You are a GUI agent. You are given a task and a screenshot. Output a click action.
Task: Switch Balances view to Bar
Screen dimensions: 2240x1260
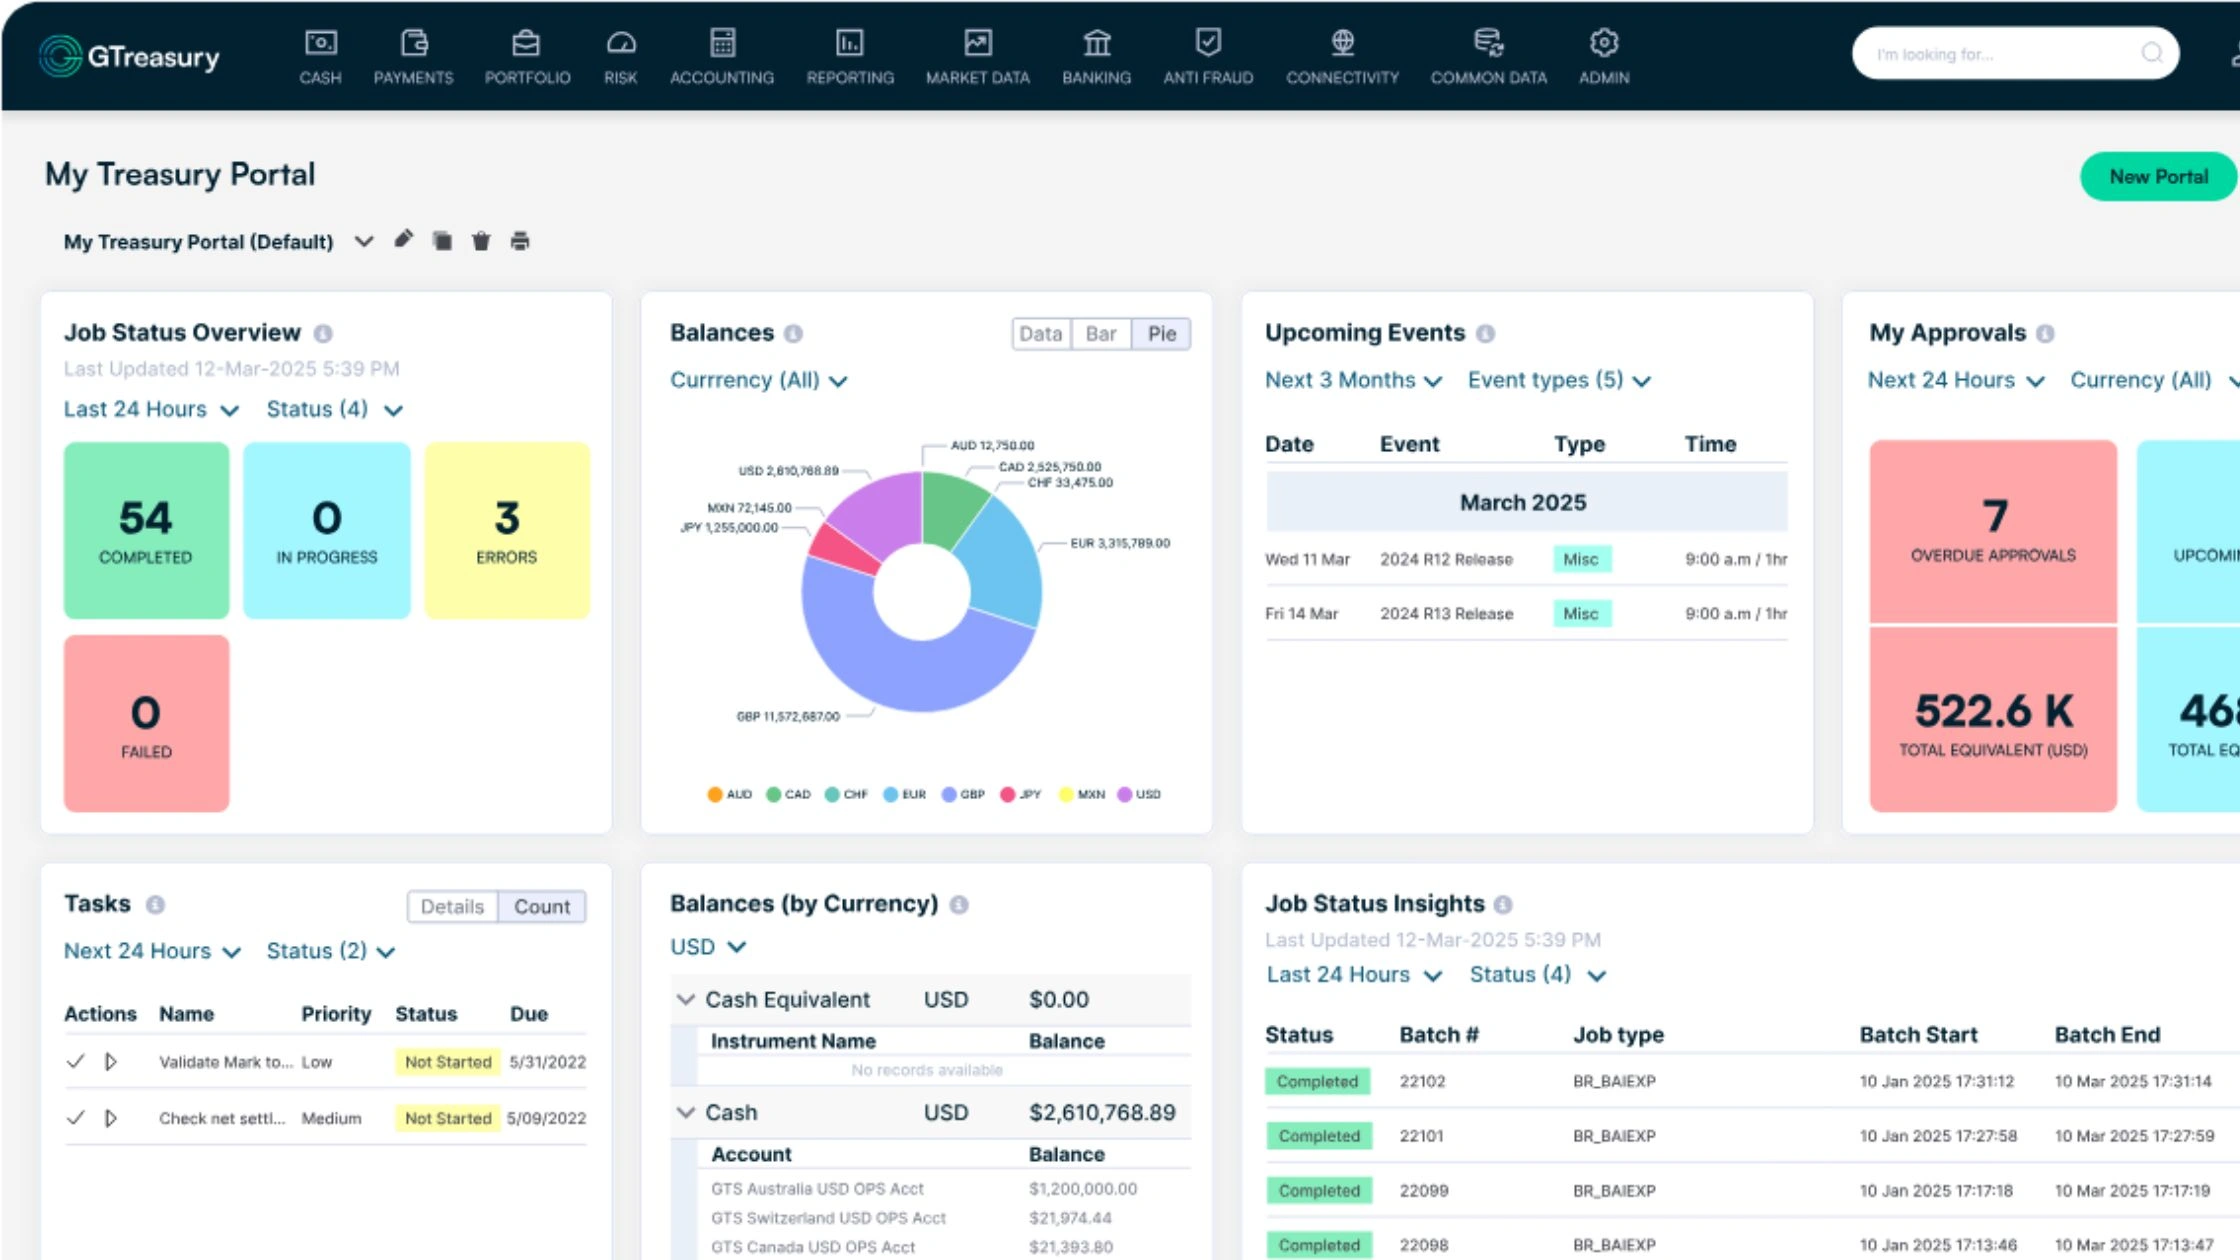(x=1100, y=334)
